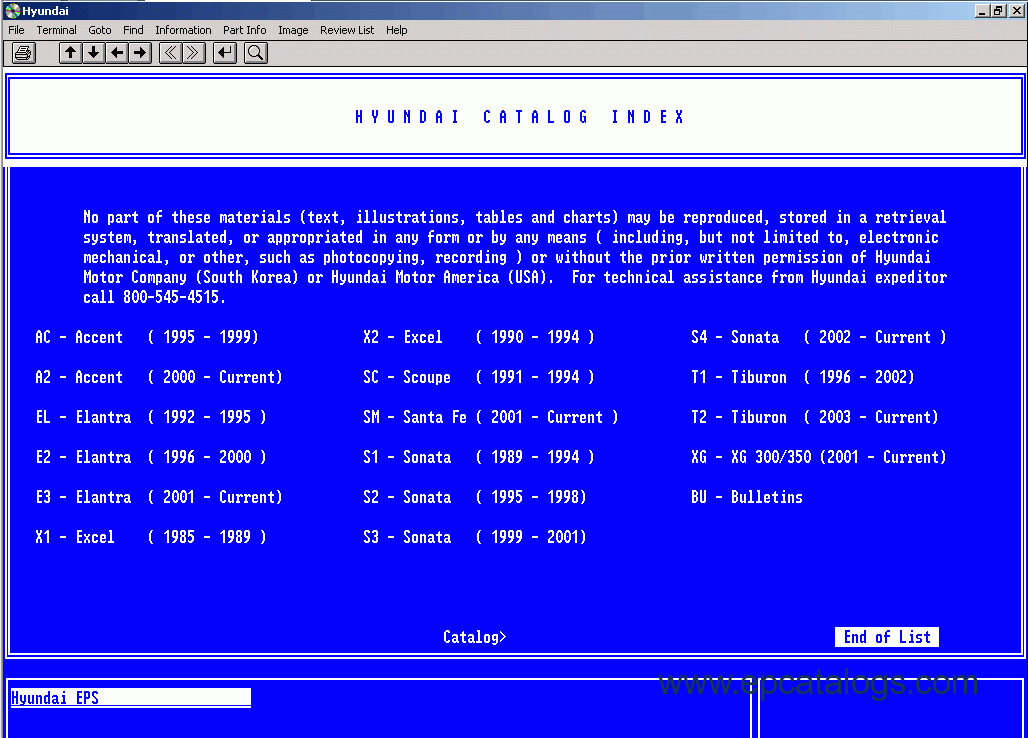Close the Hyundai window
This screenshot has height=738, width=1028.
click(1016, 10)
